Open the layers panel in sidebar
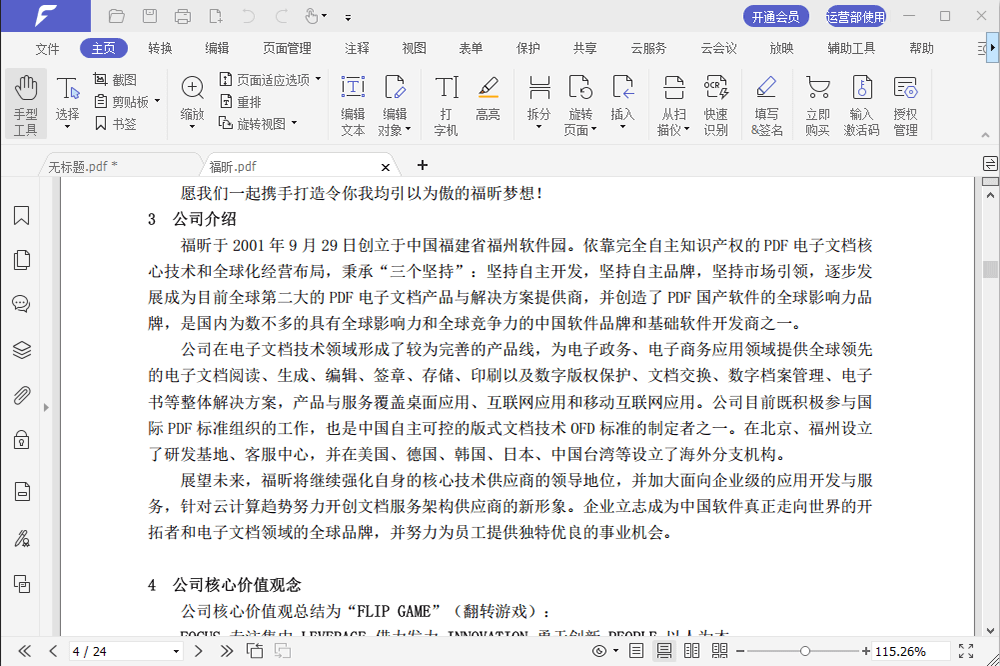 click(22, 350)
